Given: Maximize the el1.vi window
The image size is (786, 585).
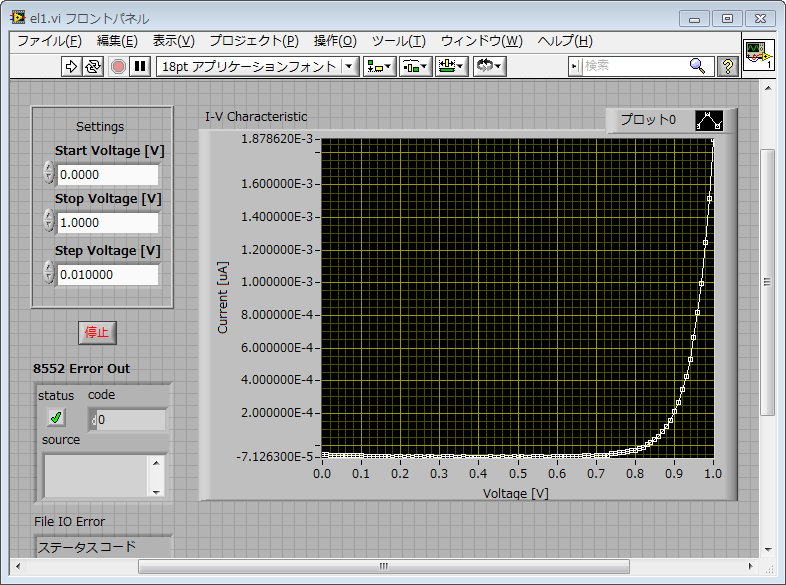Looking at the screenshot, I should [x=727, y=19].
